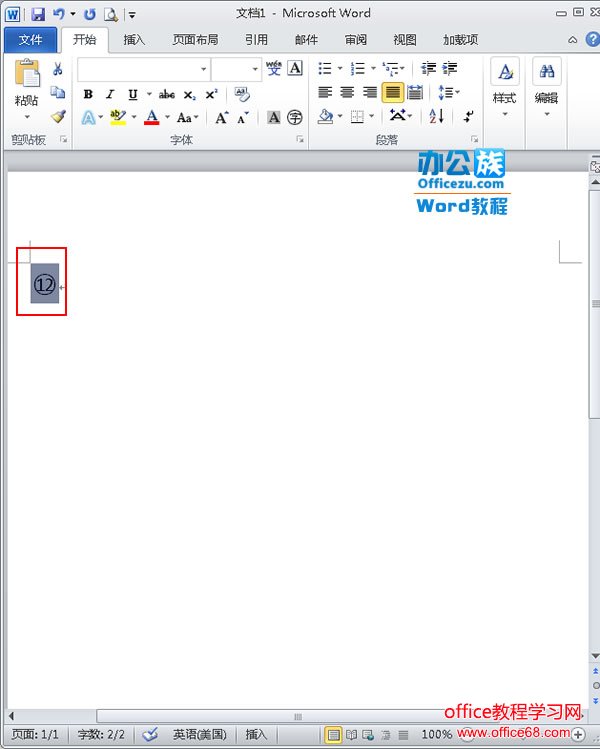Image resolution: width=600 pixels, height=749 pixels.
Task: Click the Enclose Characters (字) icon
Action: coord(295,117)
